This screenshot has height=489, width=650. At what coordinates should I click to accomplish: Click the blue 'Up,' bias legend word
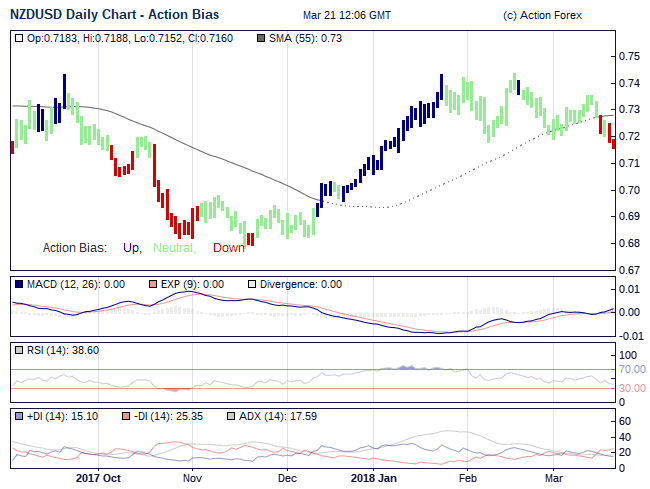tap(132, 248)
